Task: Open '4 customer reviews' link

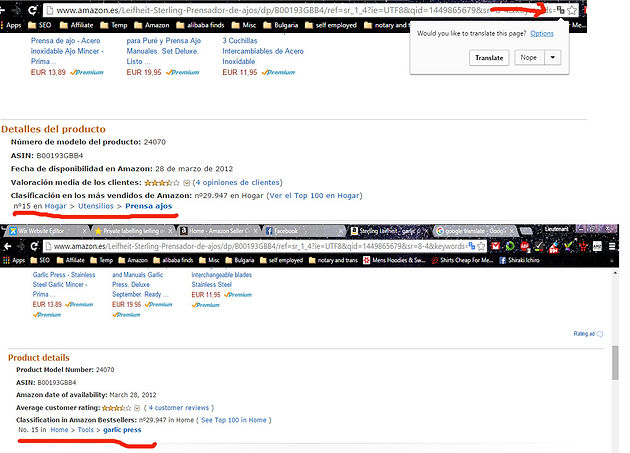Action: [179, 408]
